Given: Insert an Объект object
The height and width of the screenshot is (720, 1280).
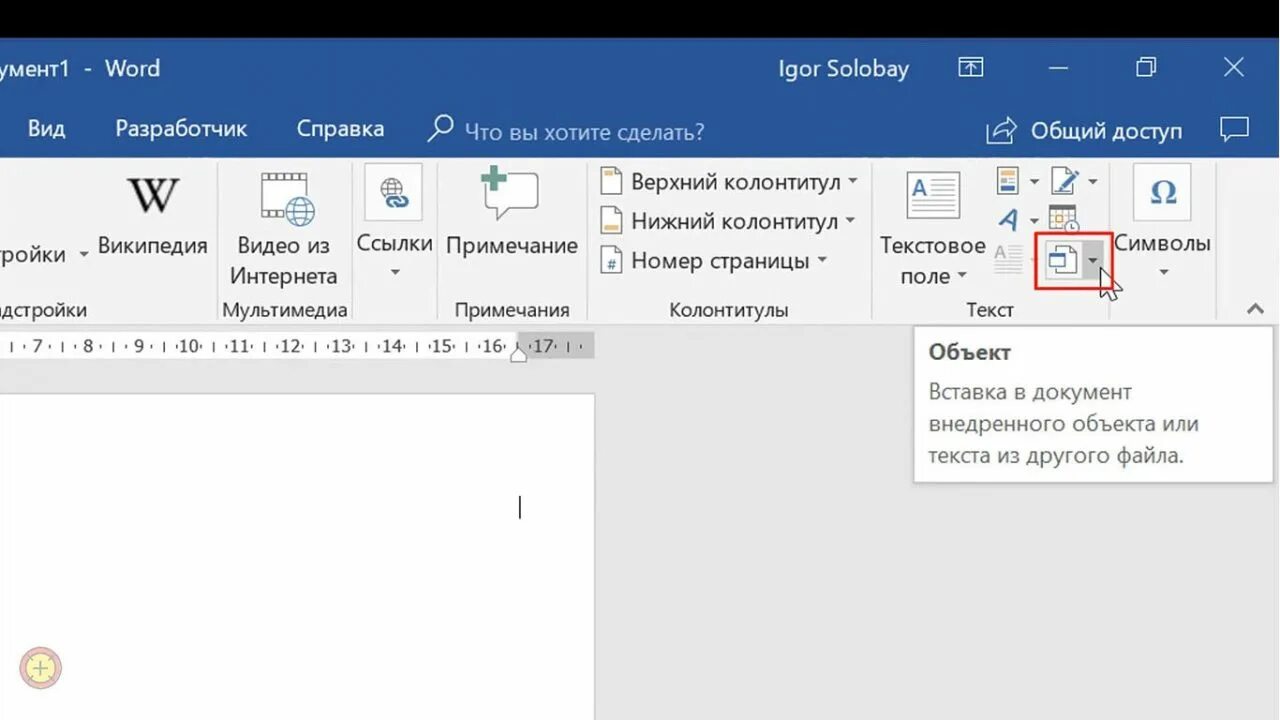Looking at the screenshot, I should click(1062, 261).
